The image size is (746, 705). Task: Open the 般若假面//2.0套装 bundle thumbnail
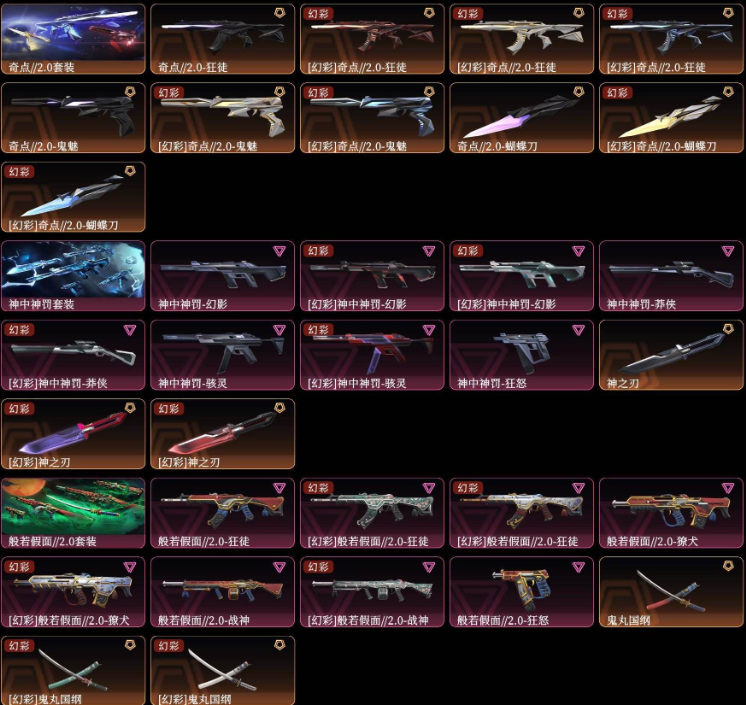tap(73, 513)
